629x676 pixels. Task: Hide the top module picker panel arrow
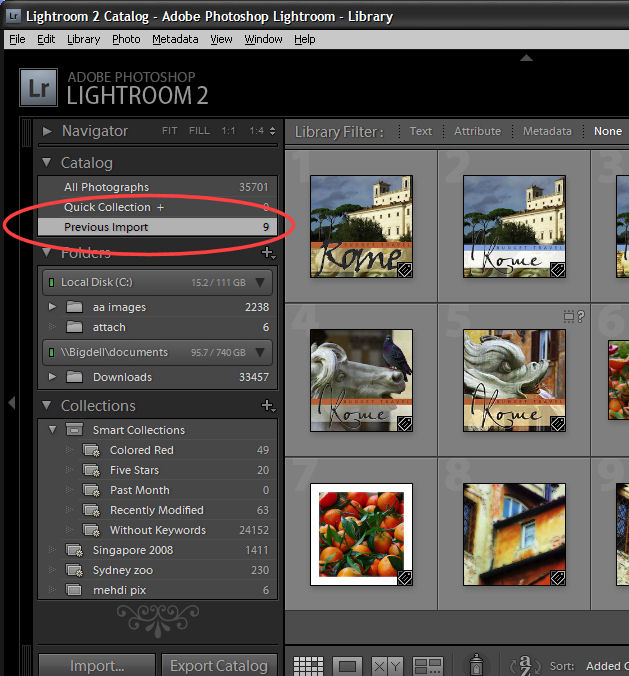[x=526, y=58]
